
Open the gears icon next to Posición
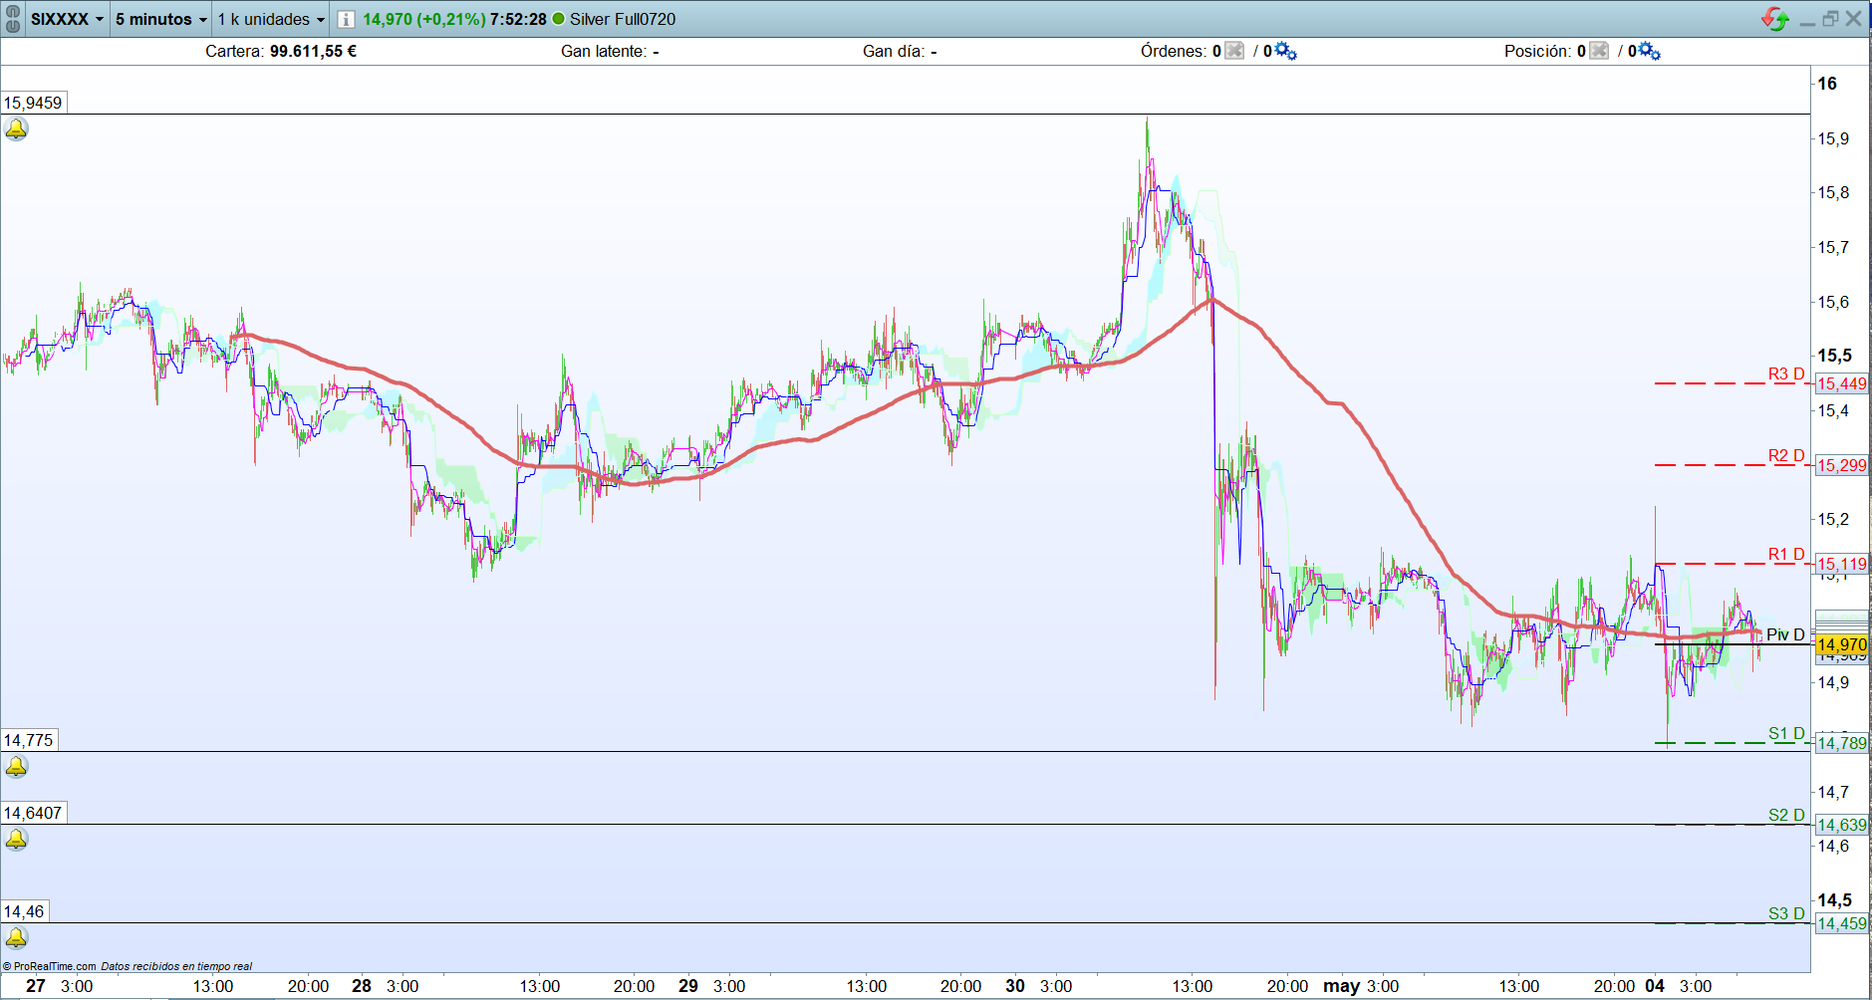[1649, 51]
